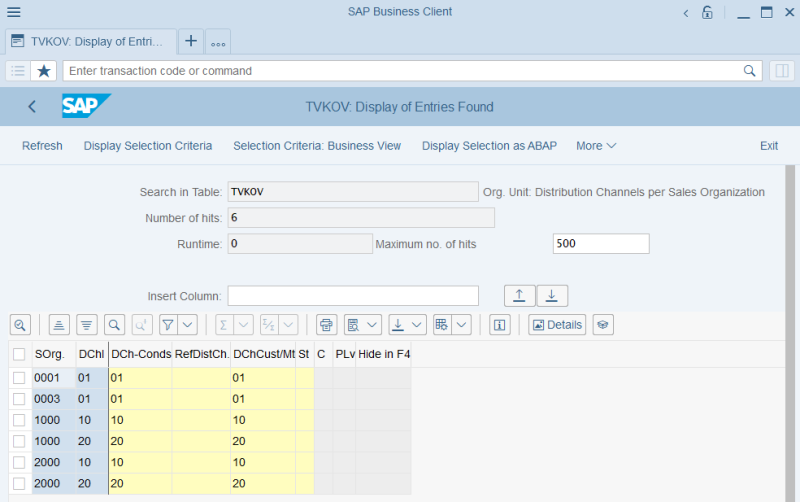Click the Insert Column input field
This screenshot has height=502, width=800.
(x=353, y=296)
